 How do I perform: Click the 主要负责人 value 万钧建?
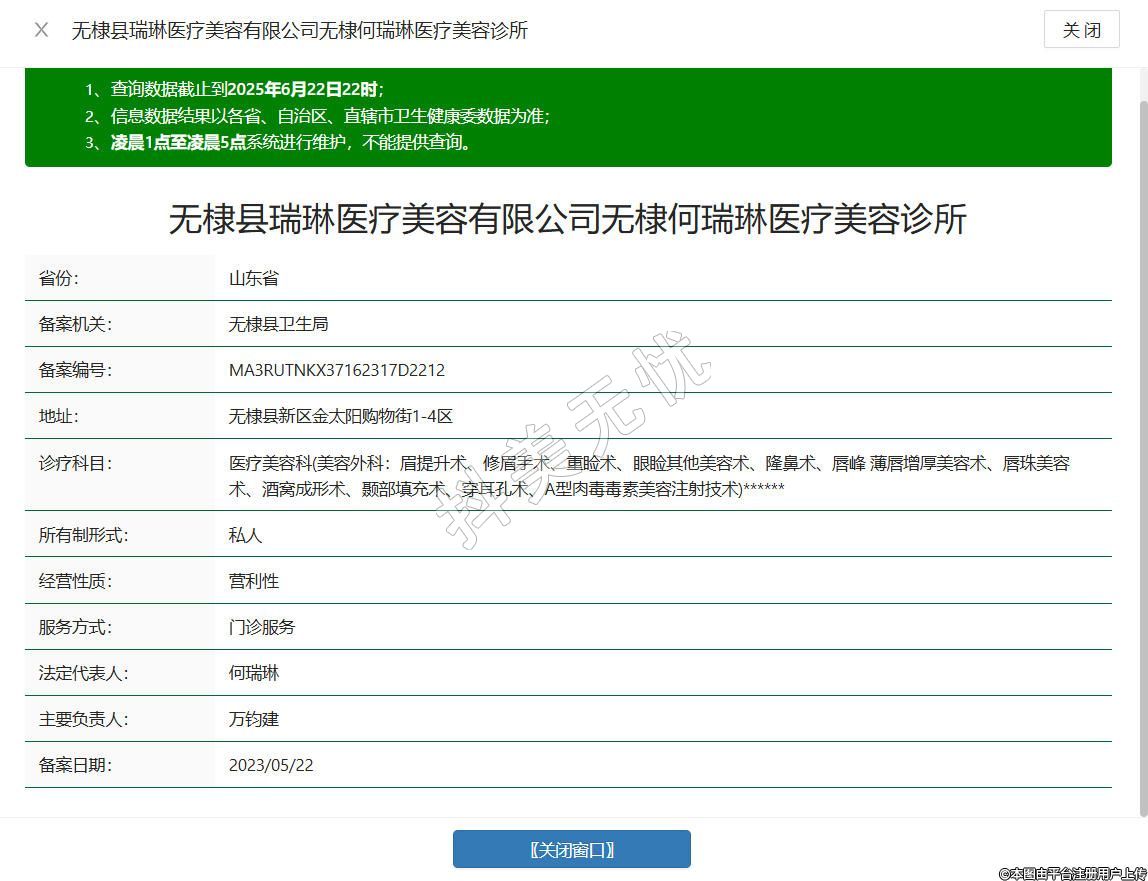click(x=253, y=719)
